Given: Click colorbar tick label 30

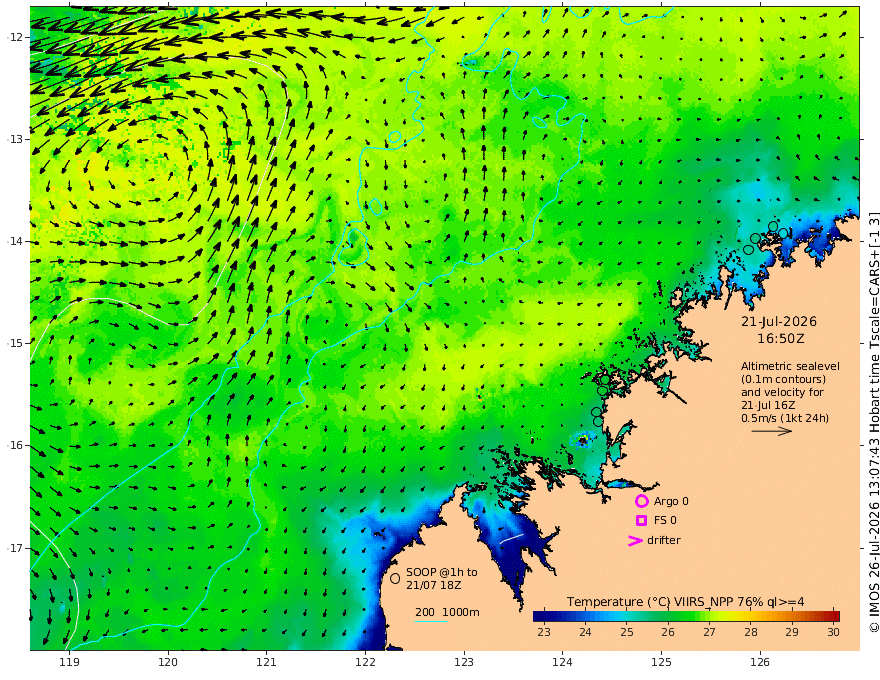Looking at the screenshot, I should (x=833, y=632).
